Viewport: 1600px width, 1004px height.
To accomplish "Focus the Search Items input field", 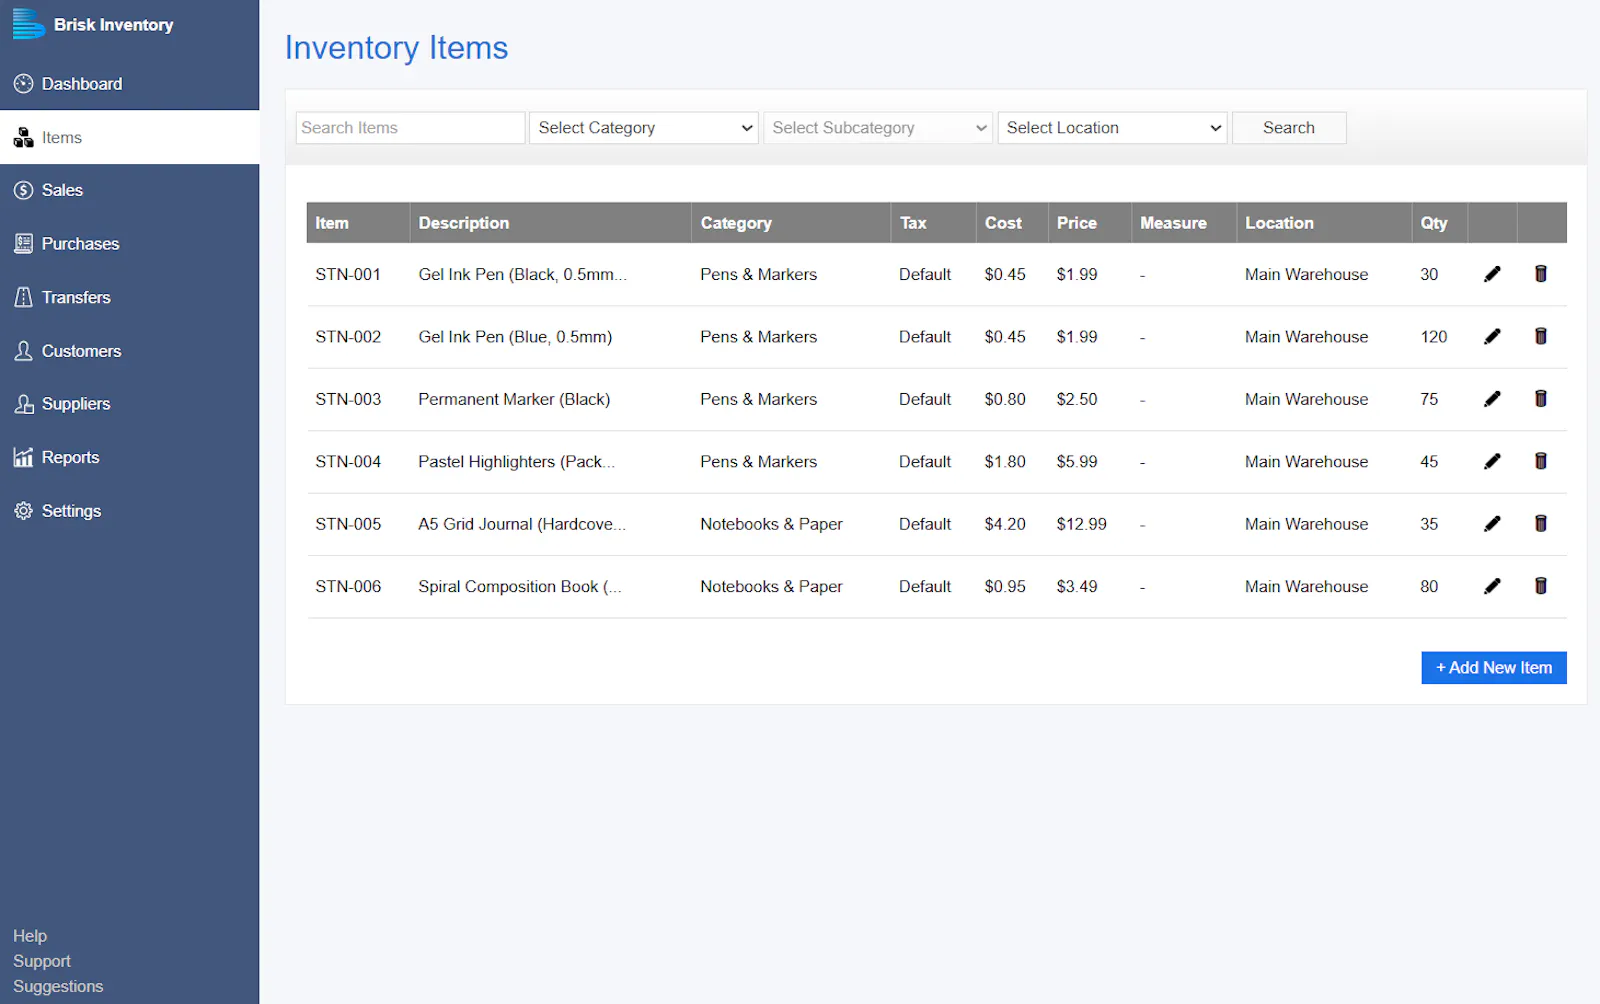I will pyautogui.click(x=410, y=128).
